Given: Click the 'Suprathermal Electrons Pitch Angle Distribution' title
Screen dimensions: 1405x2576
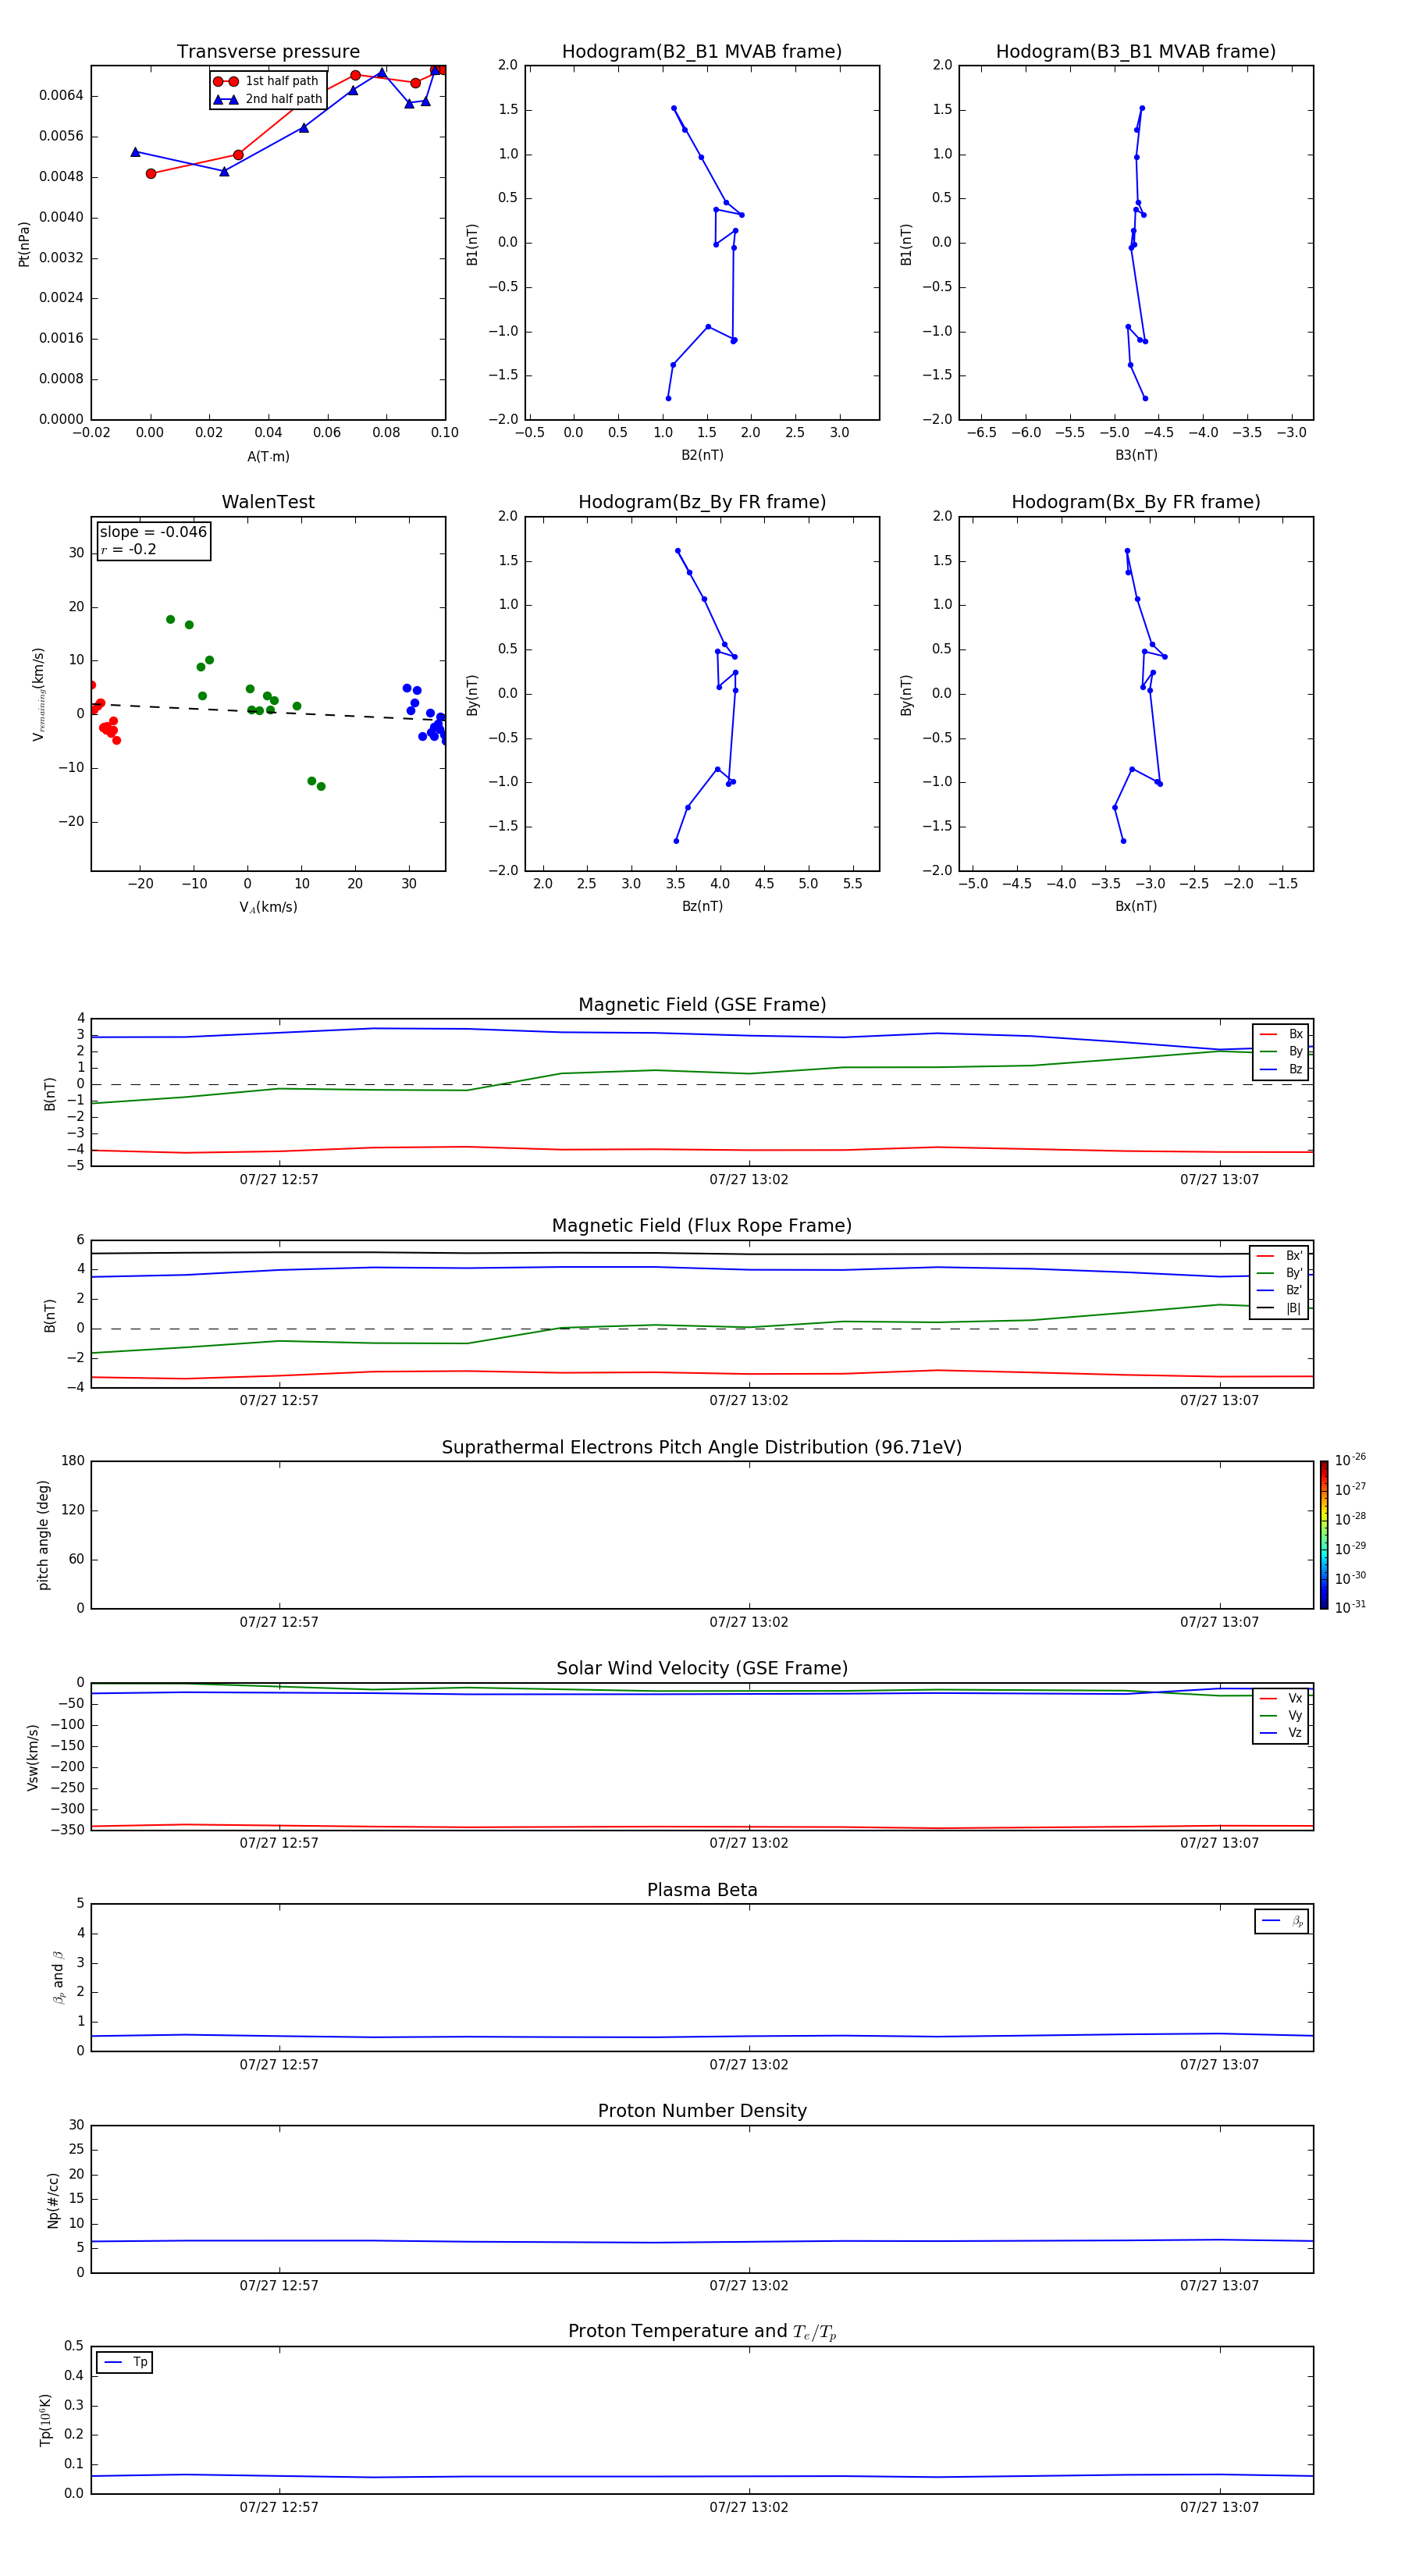Looking at the screenshot, I should click(x=702, y=1447).
